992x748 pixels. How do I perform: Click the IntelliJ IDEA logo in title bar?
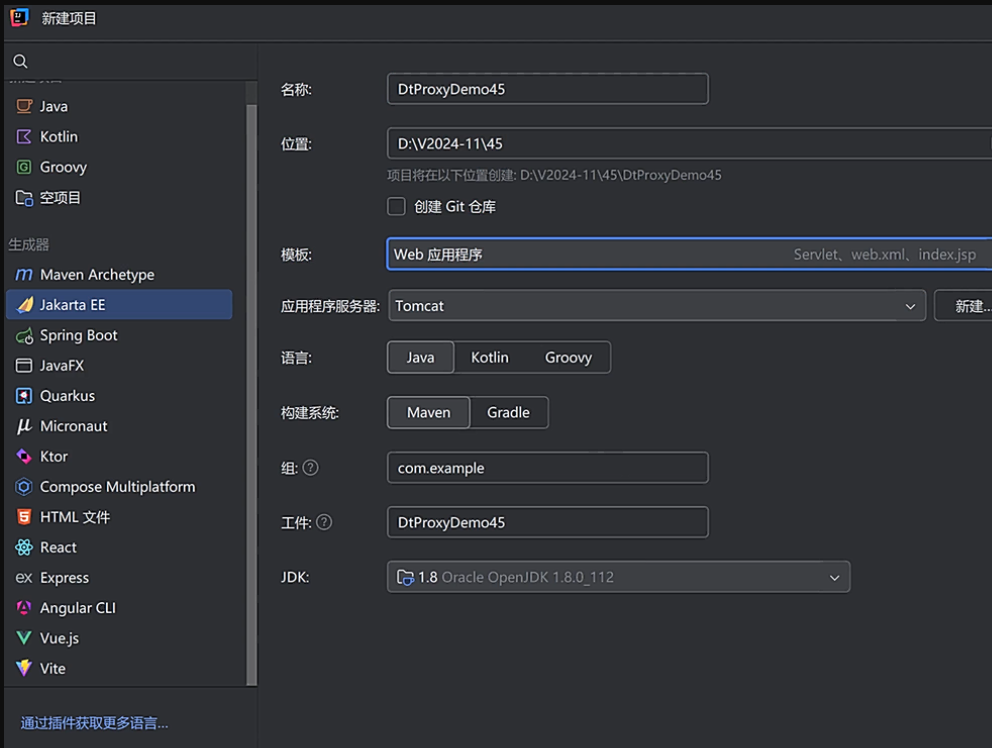point(20,18)
